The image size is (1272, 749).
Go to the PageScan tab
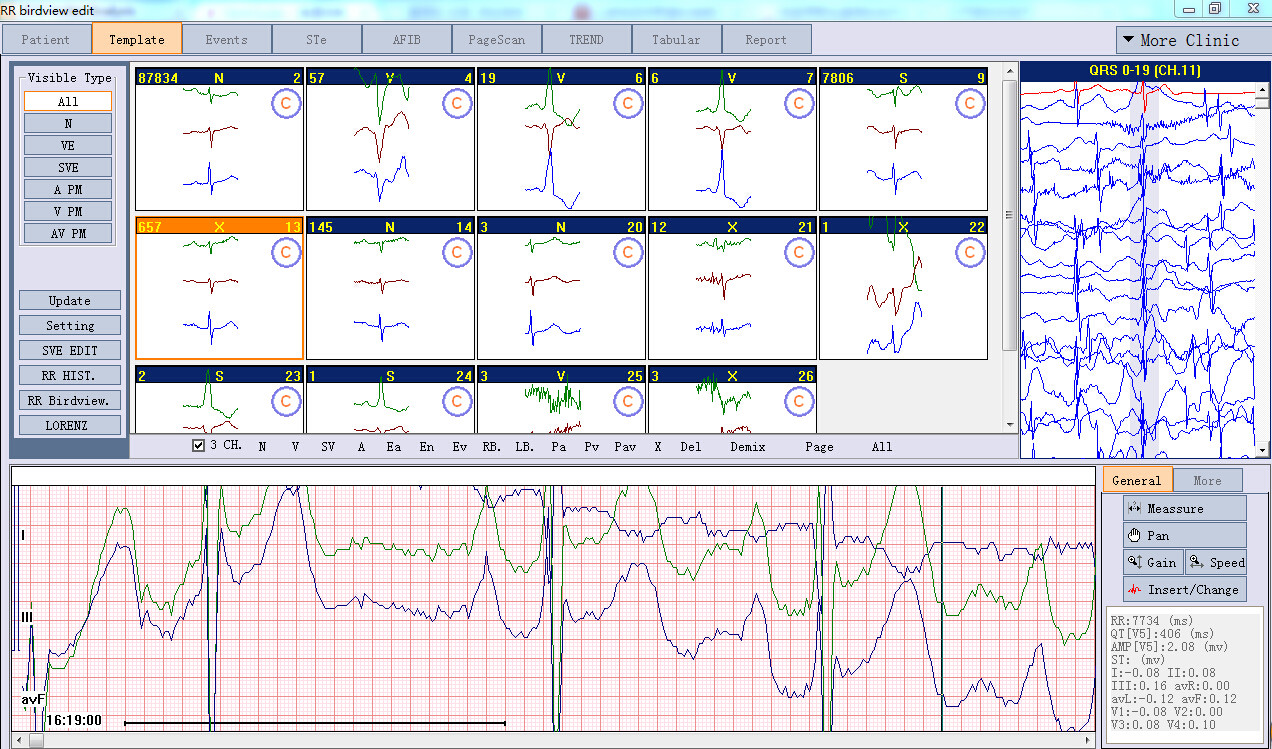(x=497, y=40)
